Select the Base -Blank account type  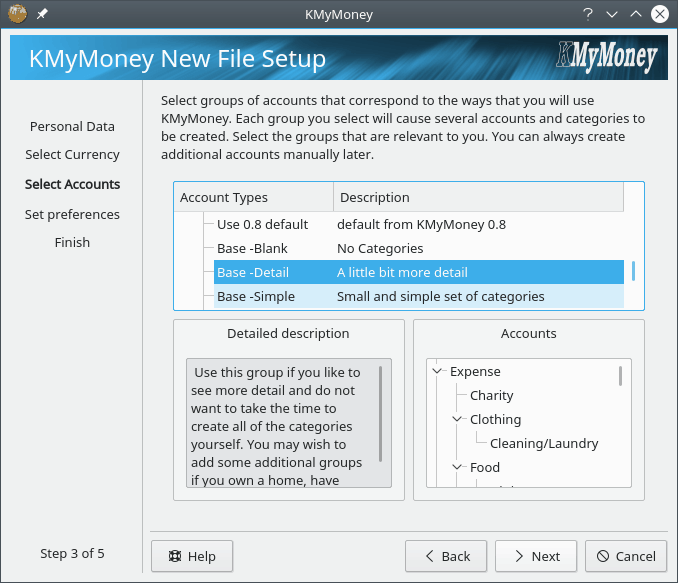(252, 248)
